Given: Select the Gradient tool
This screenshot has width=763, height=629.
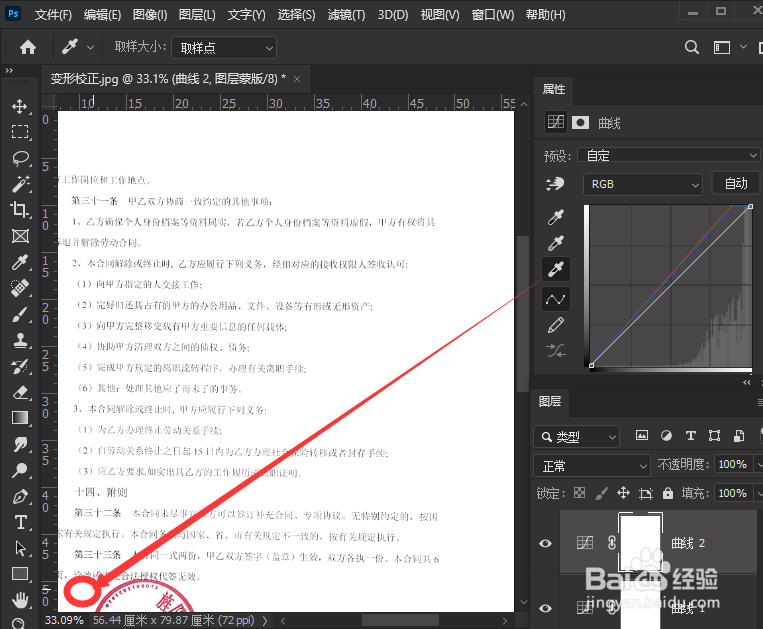Looking at the screenshot, I should tap(20, 418).
